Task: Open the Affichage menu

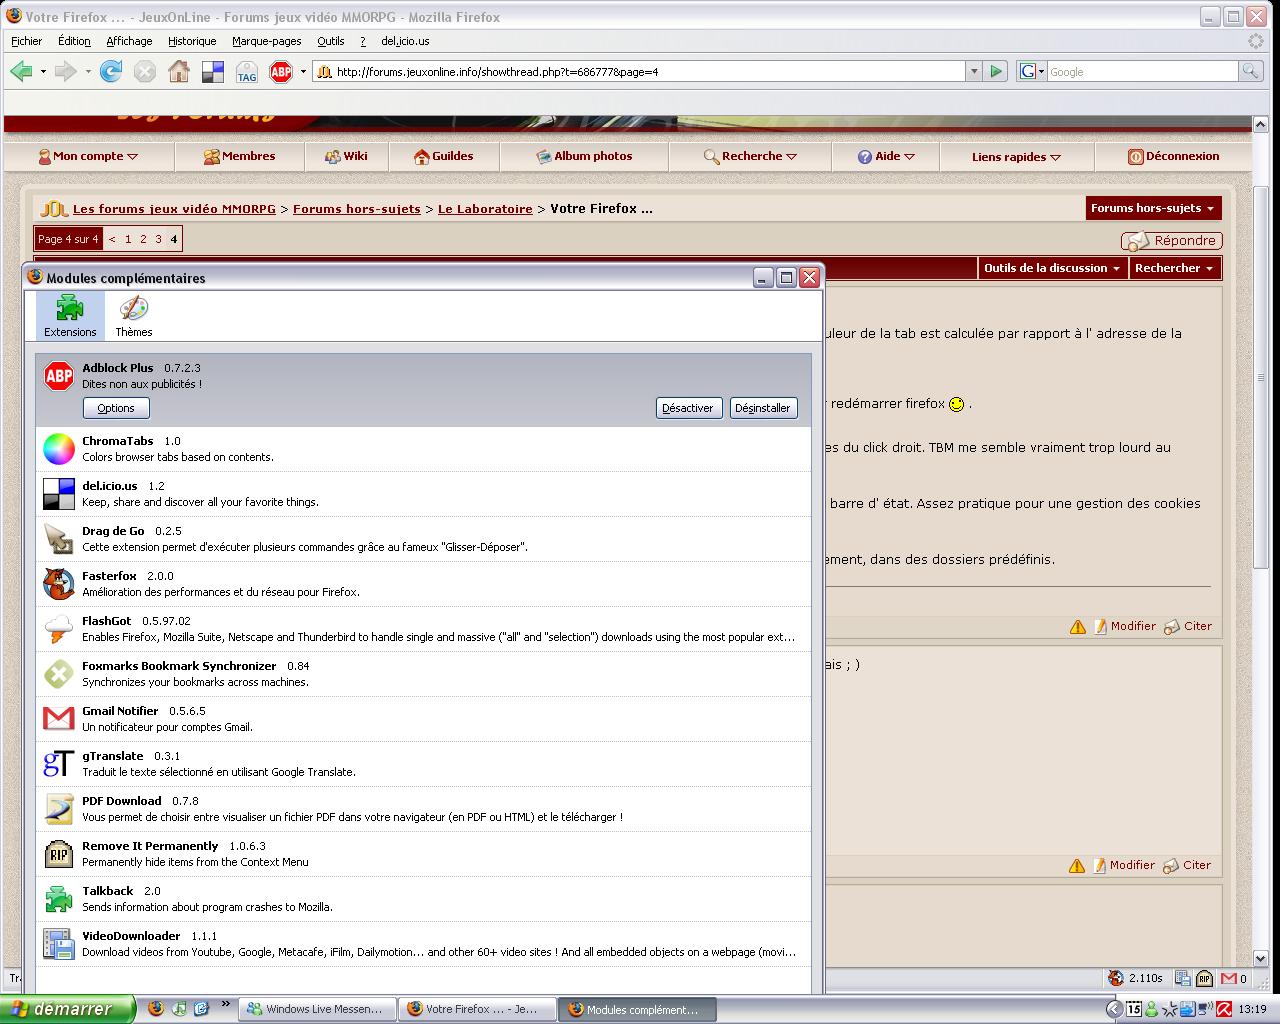Action: click(x=129, y=41)
